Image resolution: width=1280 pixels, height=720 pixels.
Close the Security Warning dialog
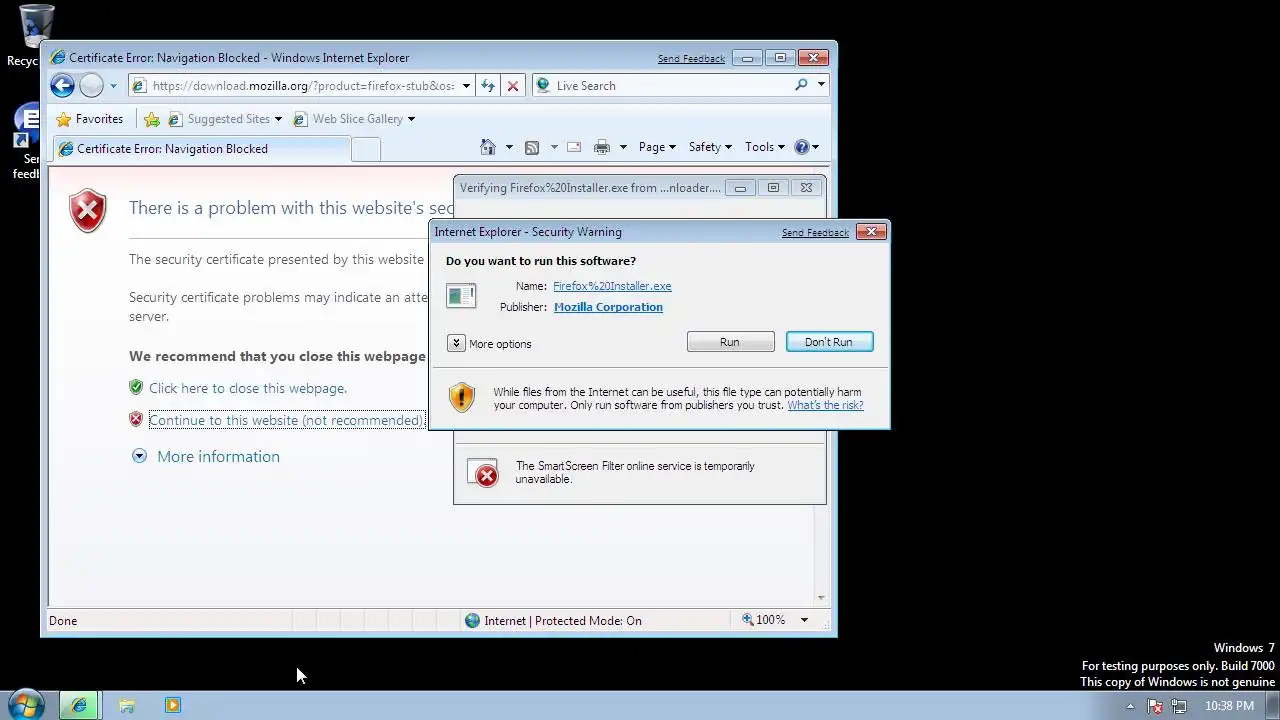tap(871, 231)
